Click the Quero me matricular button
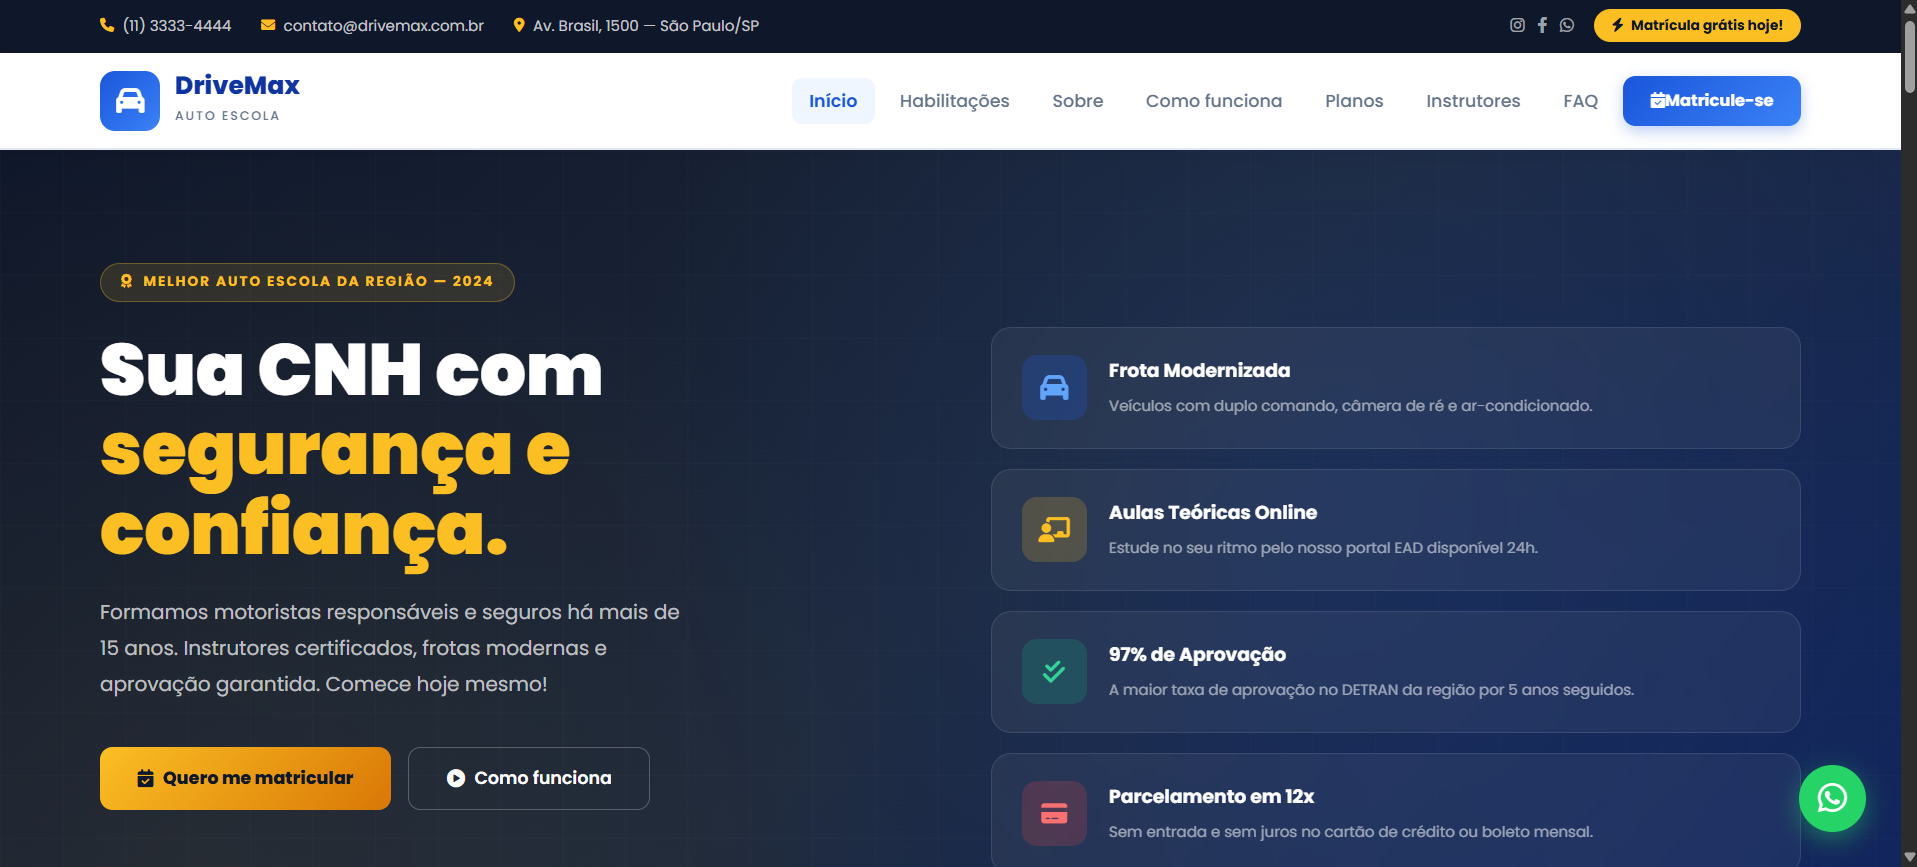 pos(245,778)
